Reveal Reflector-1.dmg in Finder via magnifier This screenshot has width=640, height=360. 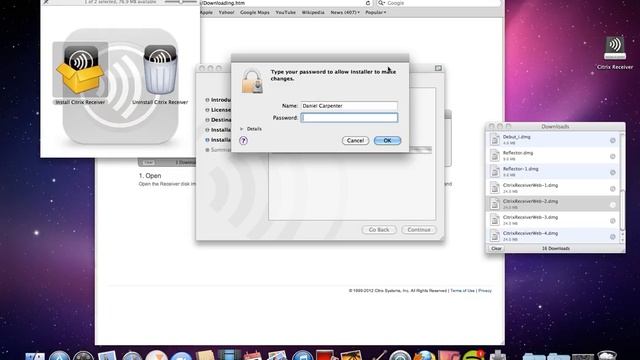(x=612, y=172)
